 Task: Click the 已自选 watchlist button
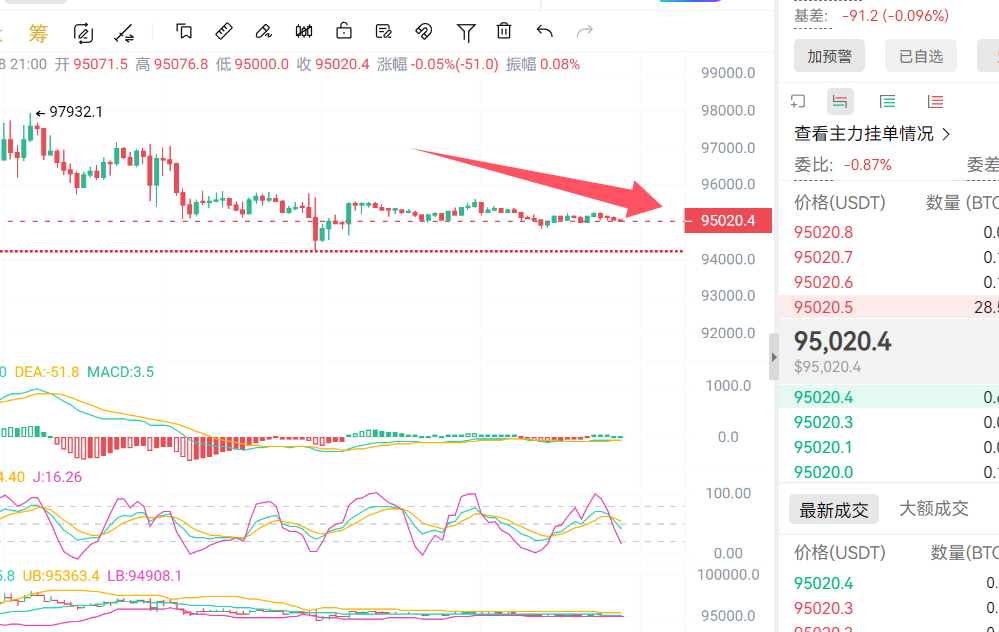[920, 56]
